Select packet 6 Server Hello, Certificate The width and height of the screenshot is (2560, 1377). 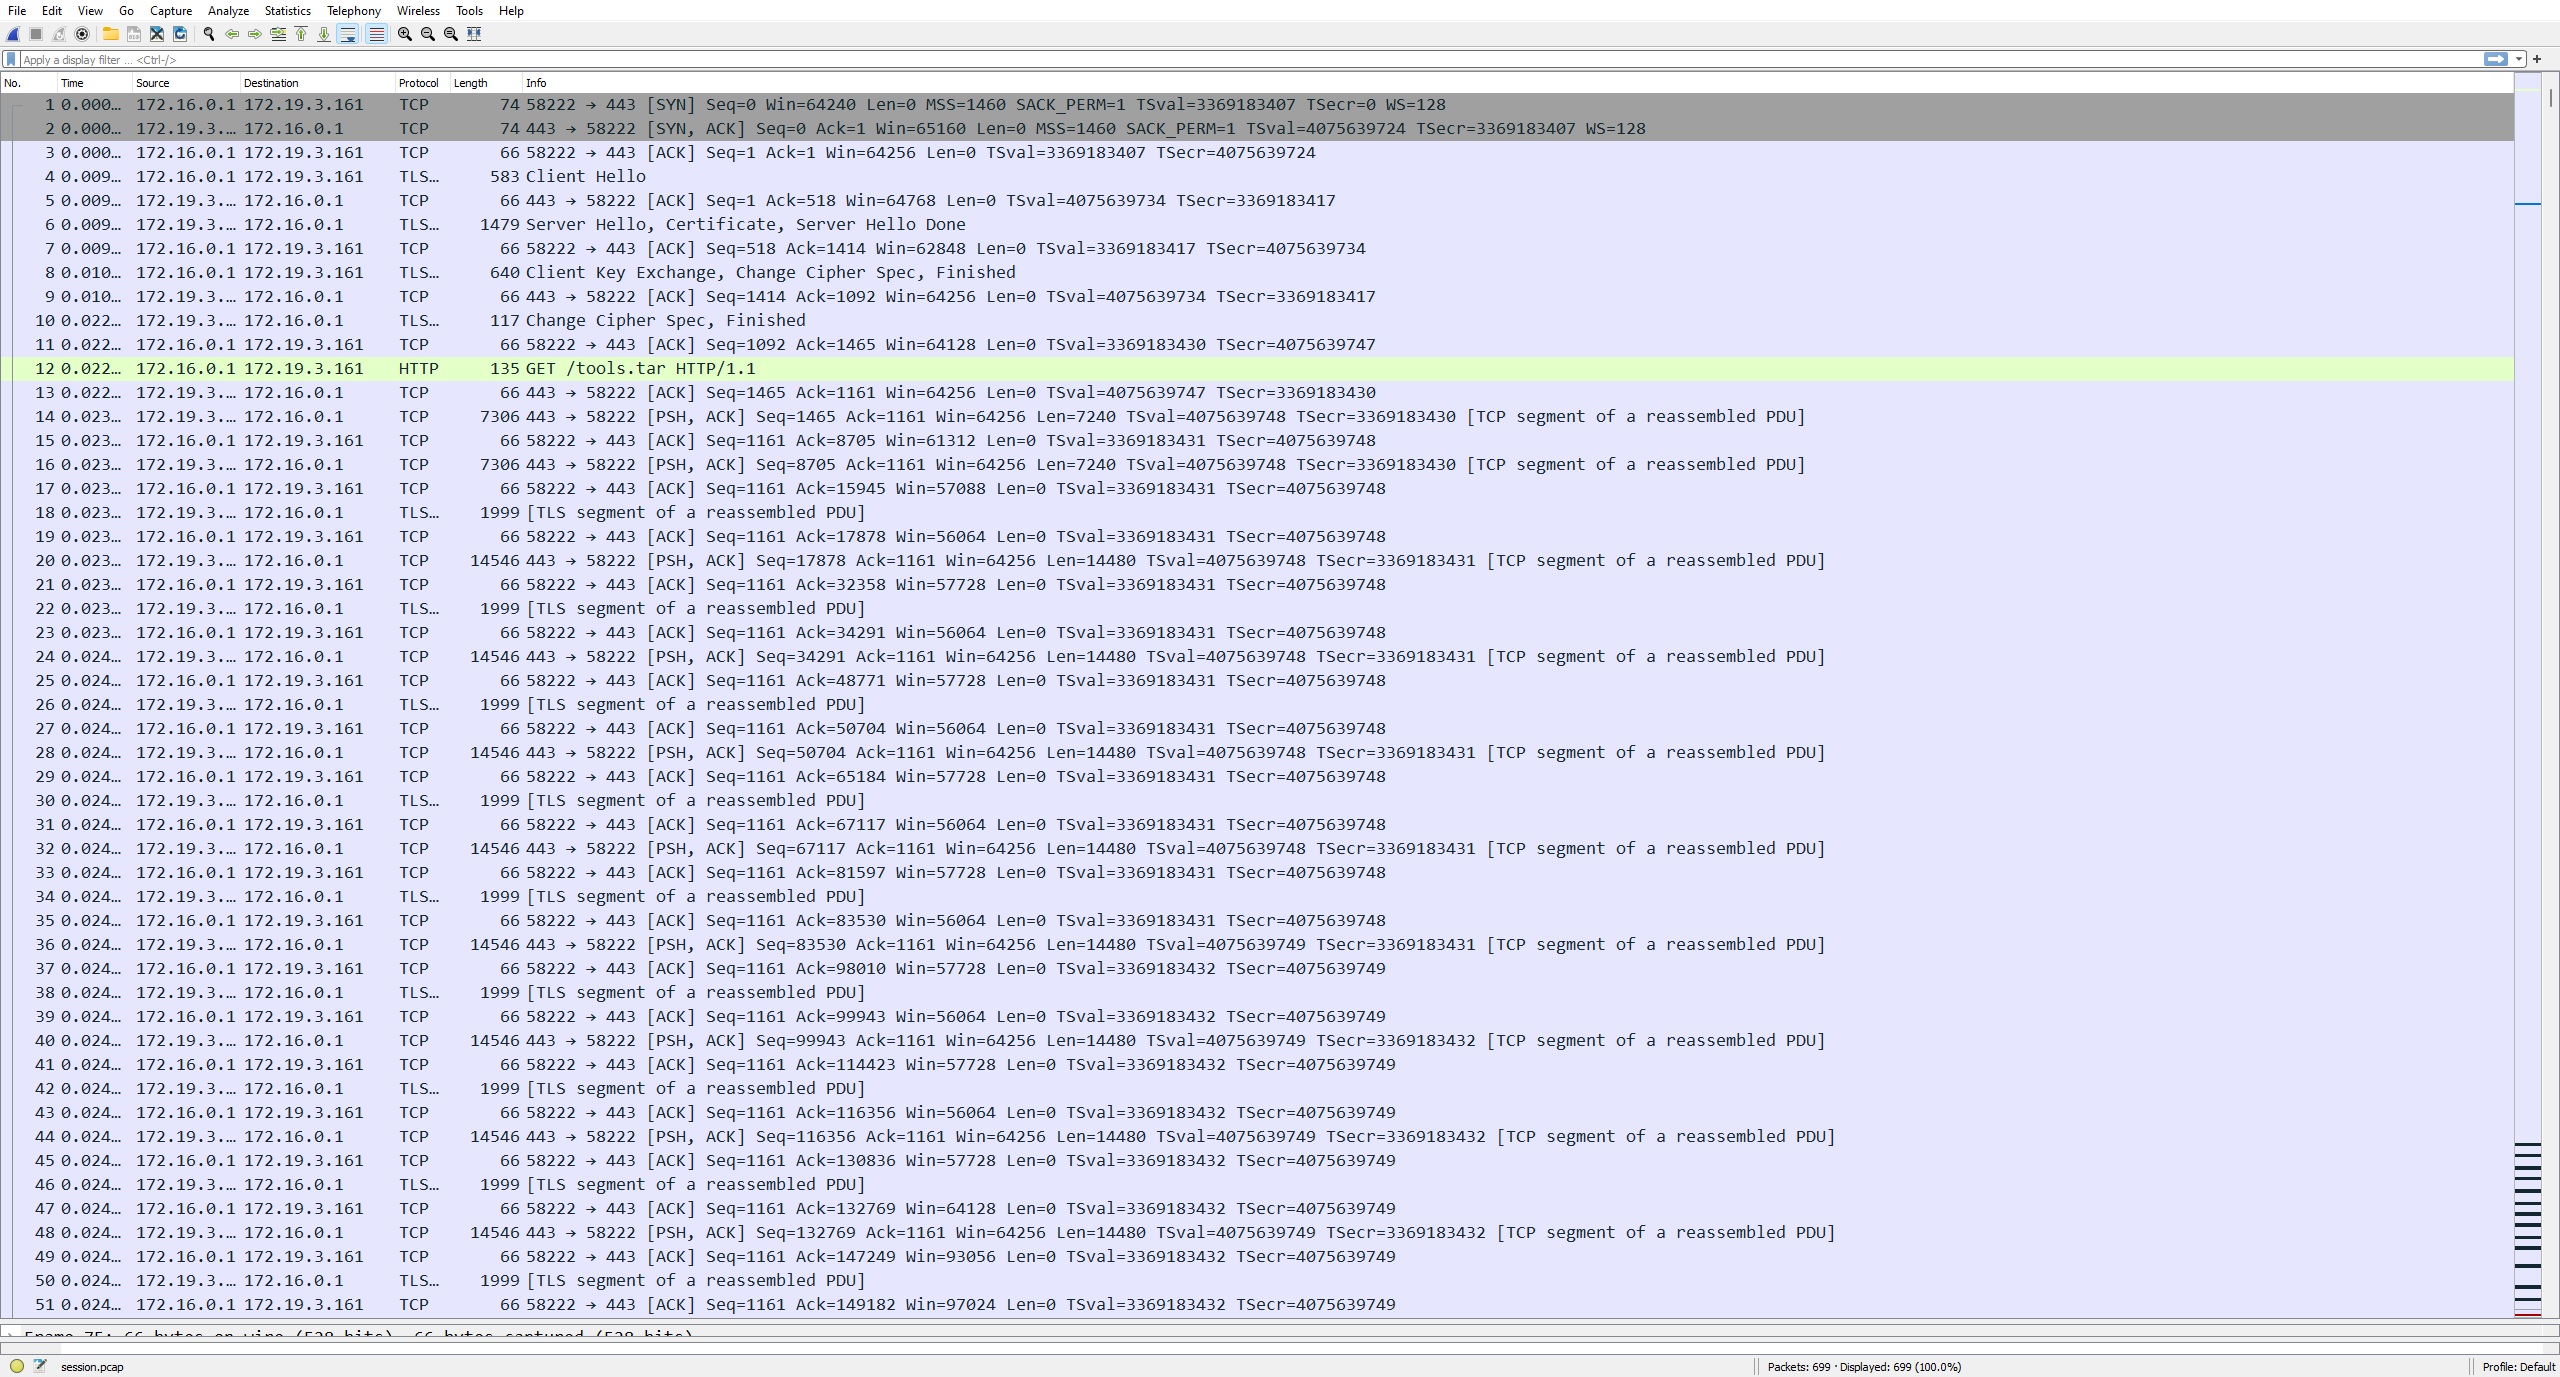(1257, 225)
